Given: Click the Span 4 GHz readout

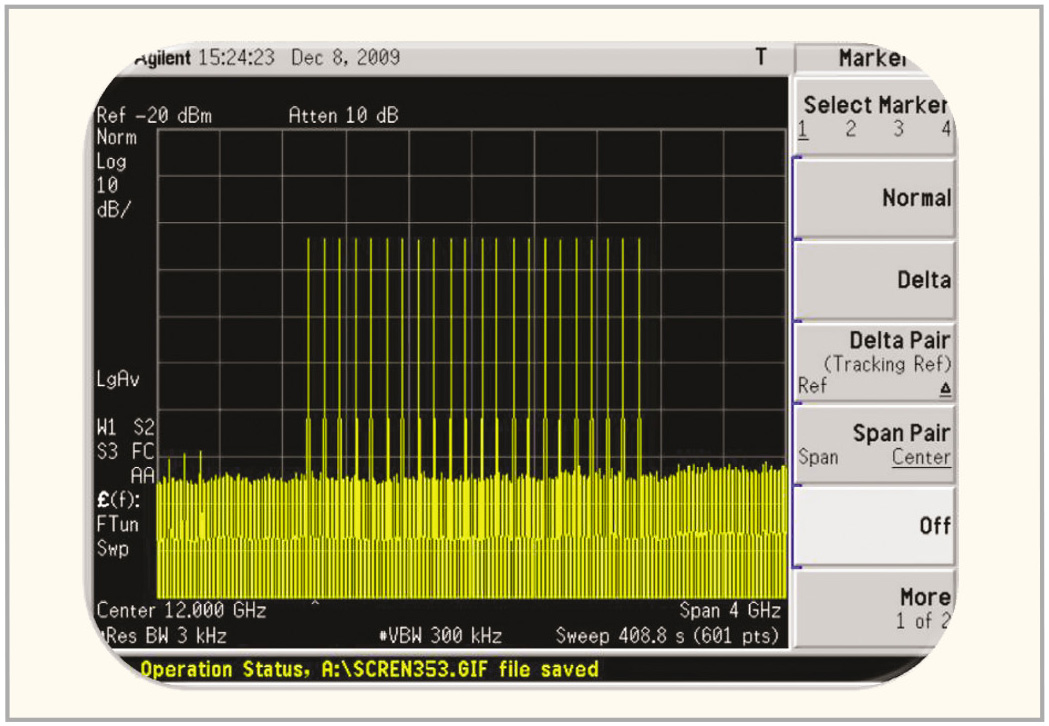Looking at the screenshot, I should pos(729,610).
